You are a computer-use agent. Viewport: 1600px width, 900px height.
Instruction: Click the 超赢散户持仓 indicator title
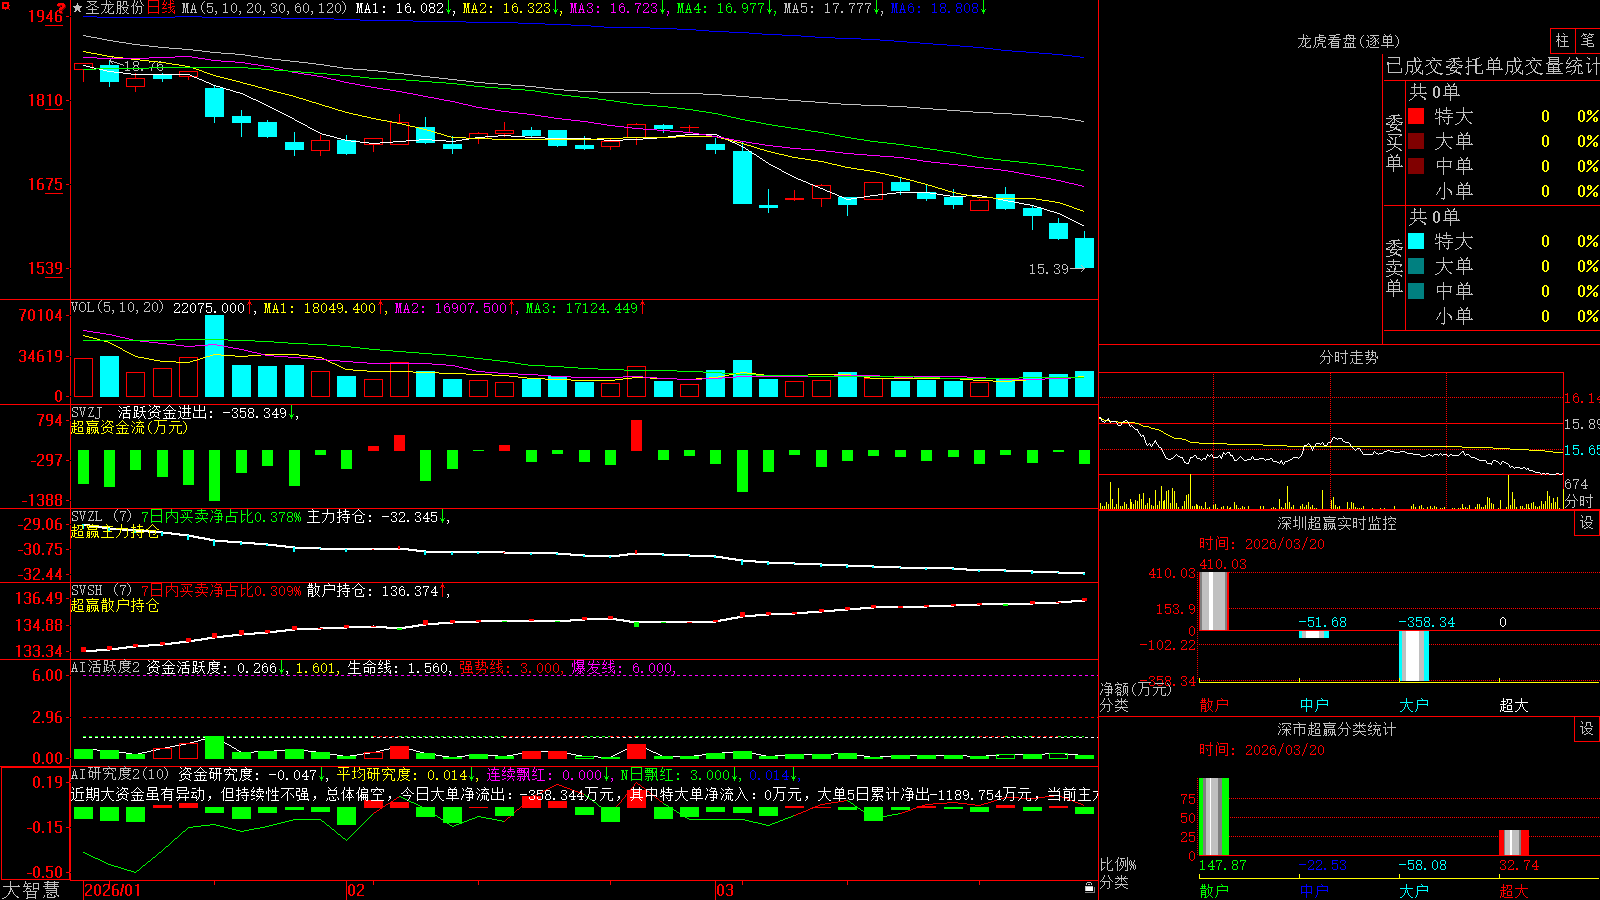[x=115, y=606]
